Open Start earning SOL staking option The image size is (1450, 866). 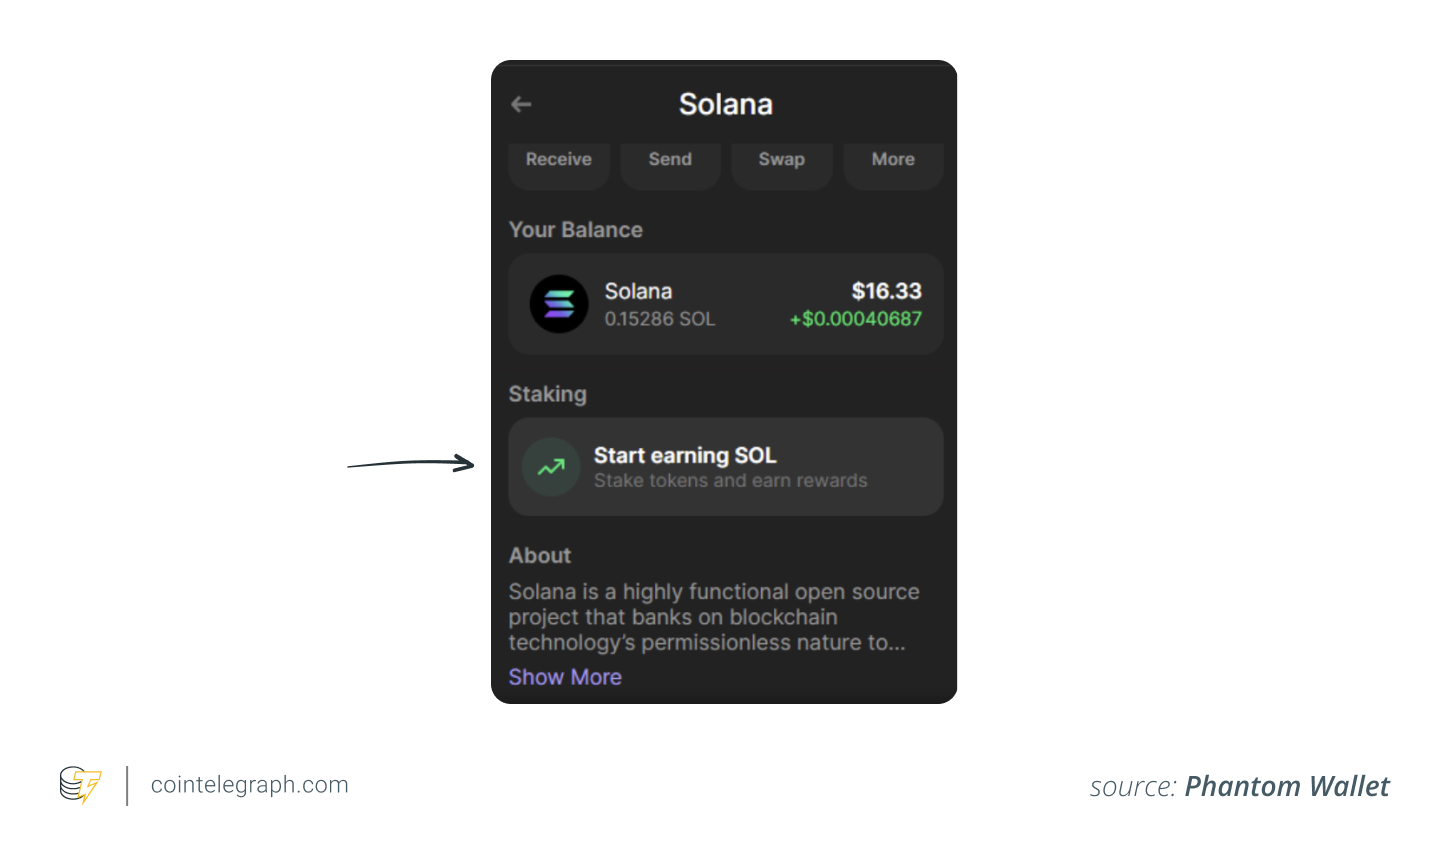(725, 467)
